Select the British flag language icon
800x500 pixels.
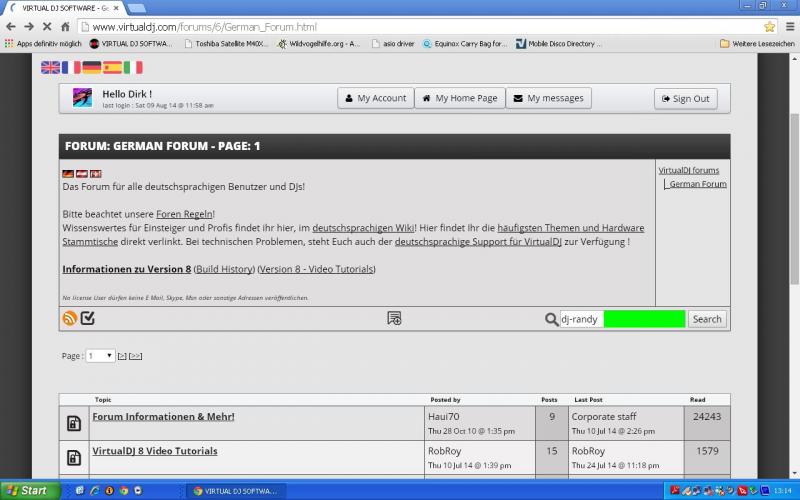tap(51, 67)
